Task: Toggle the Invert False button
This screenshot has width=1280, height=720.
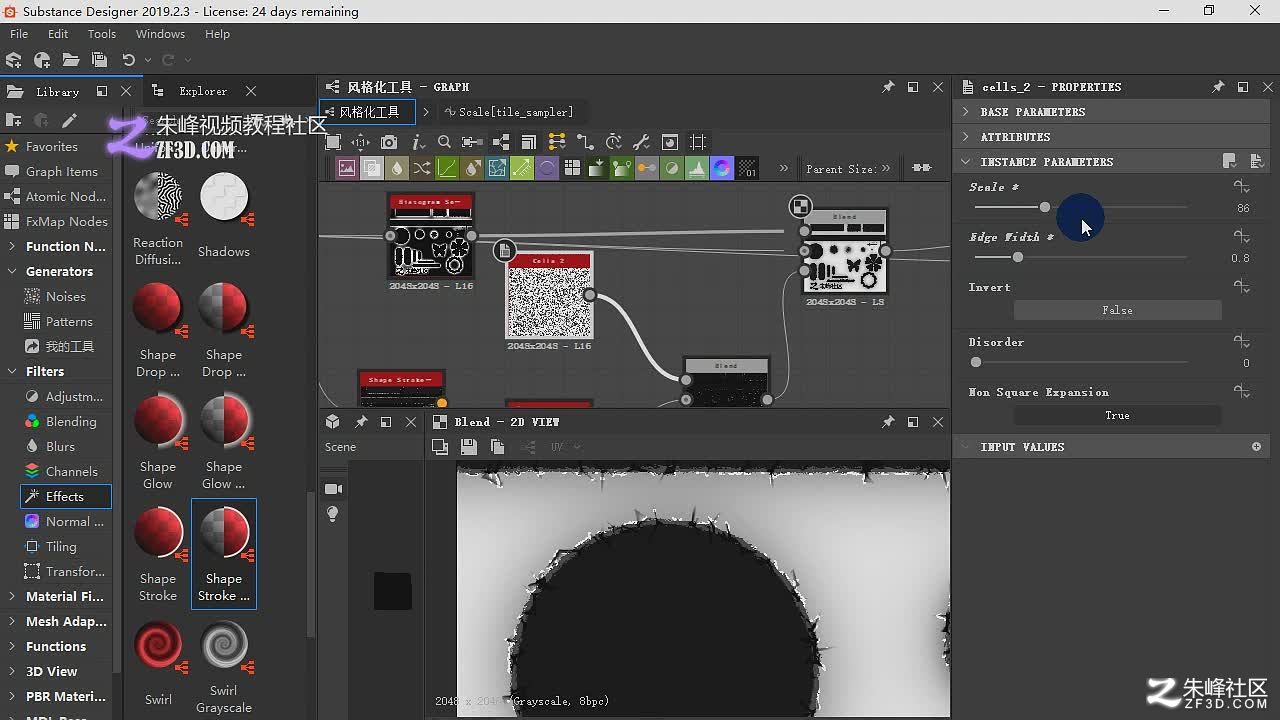Action: pos(1117,310)
